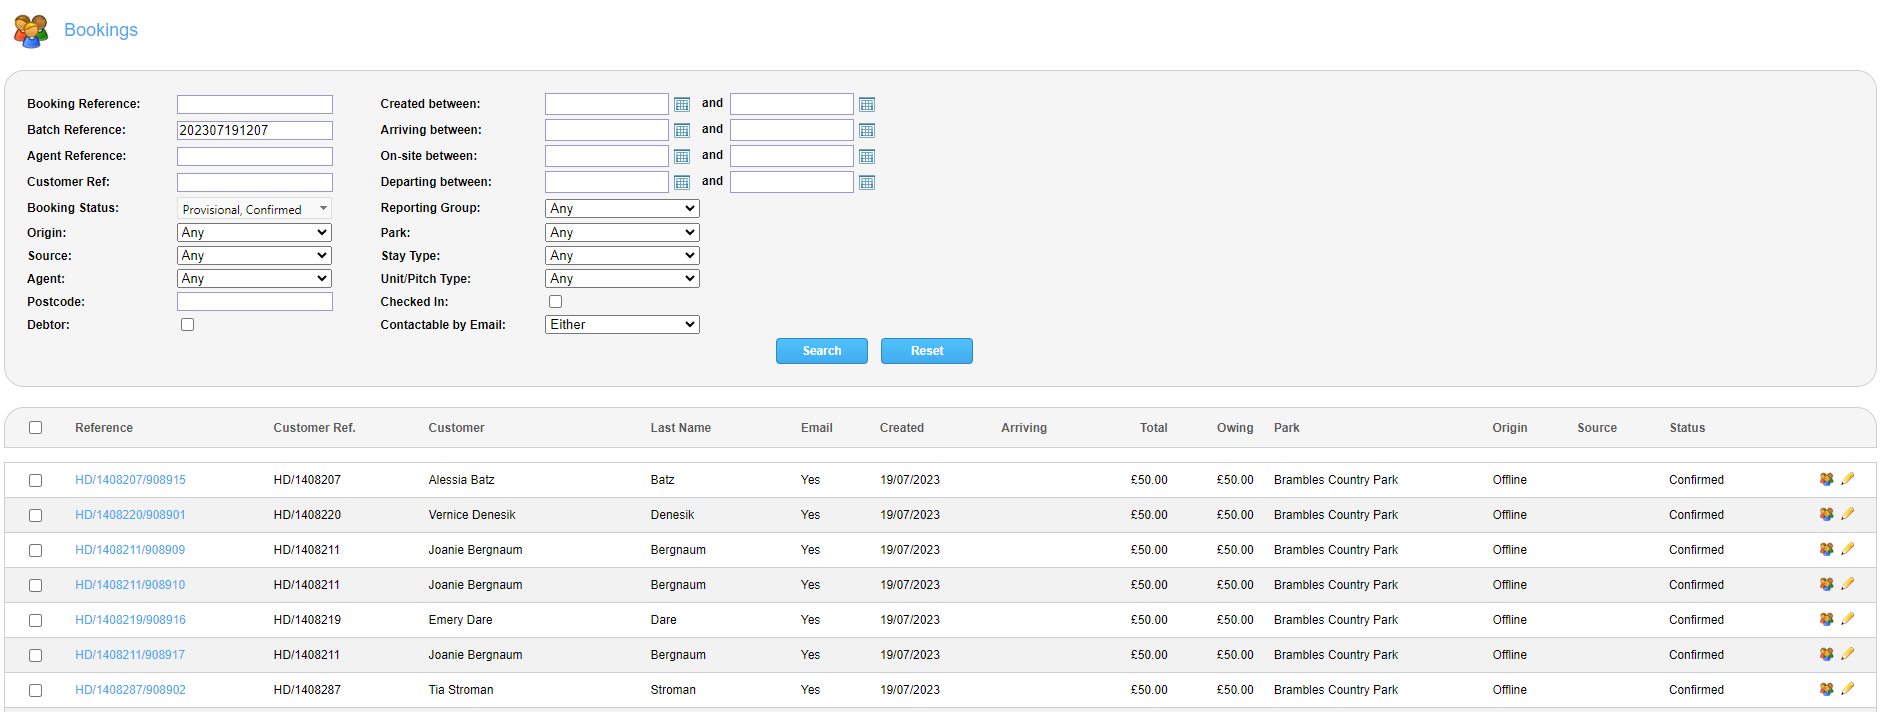Open calendar for Arriving between end date

point(867,131)
